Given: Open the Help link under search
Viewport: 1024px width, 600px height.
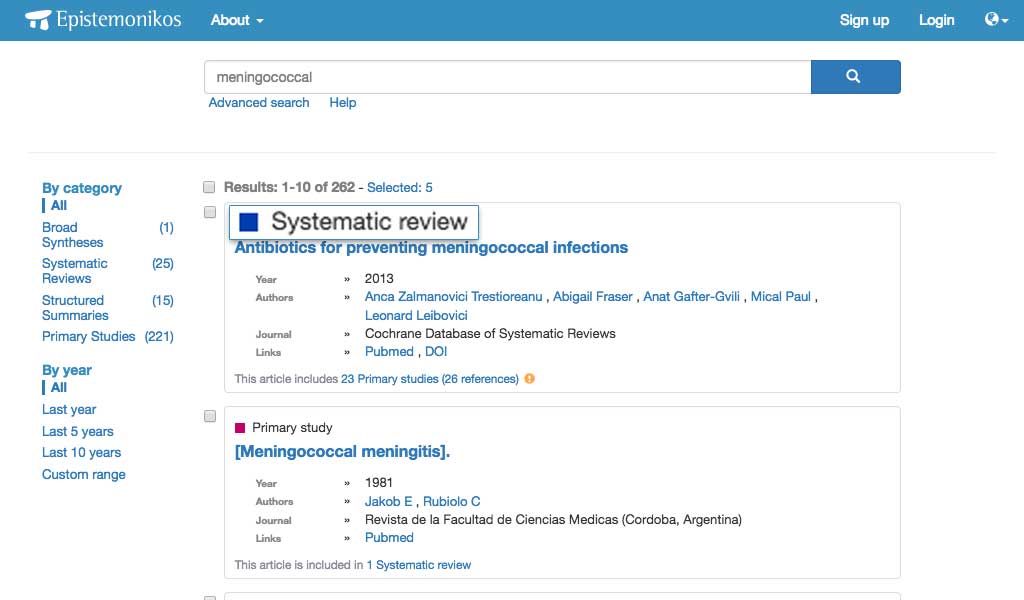Looking at the screenshot, I should 342,103.
